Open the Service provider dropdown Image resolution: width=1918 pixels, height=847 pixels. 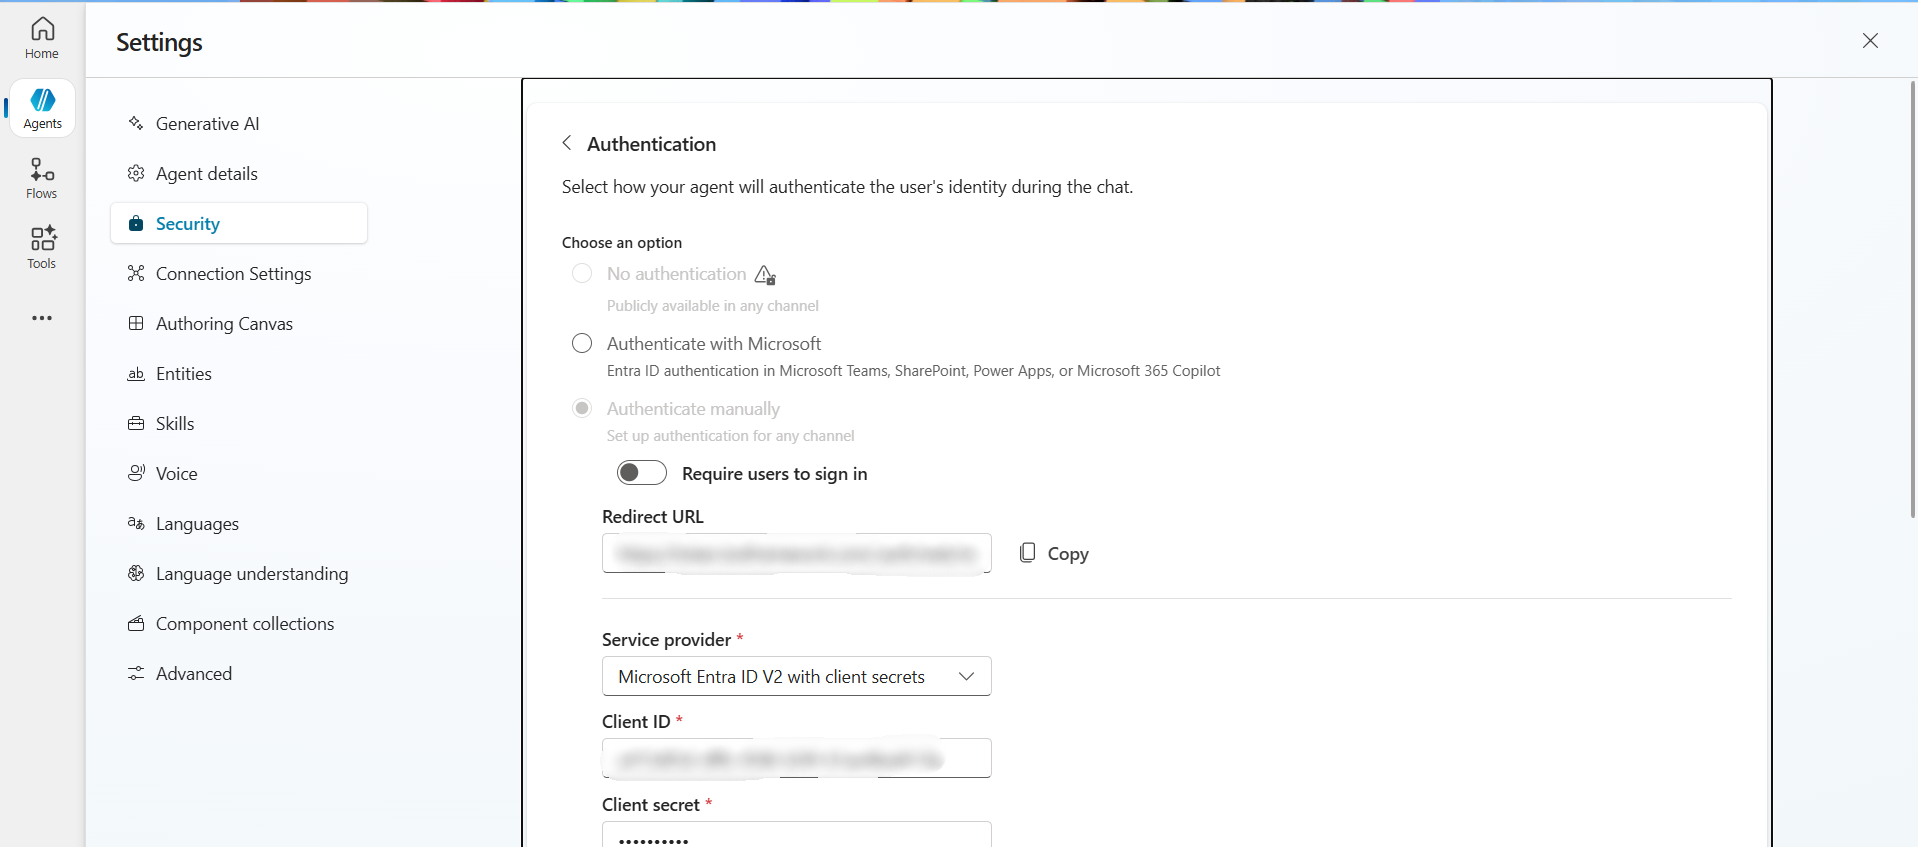797,676
